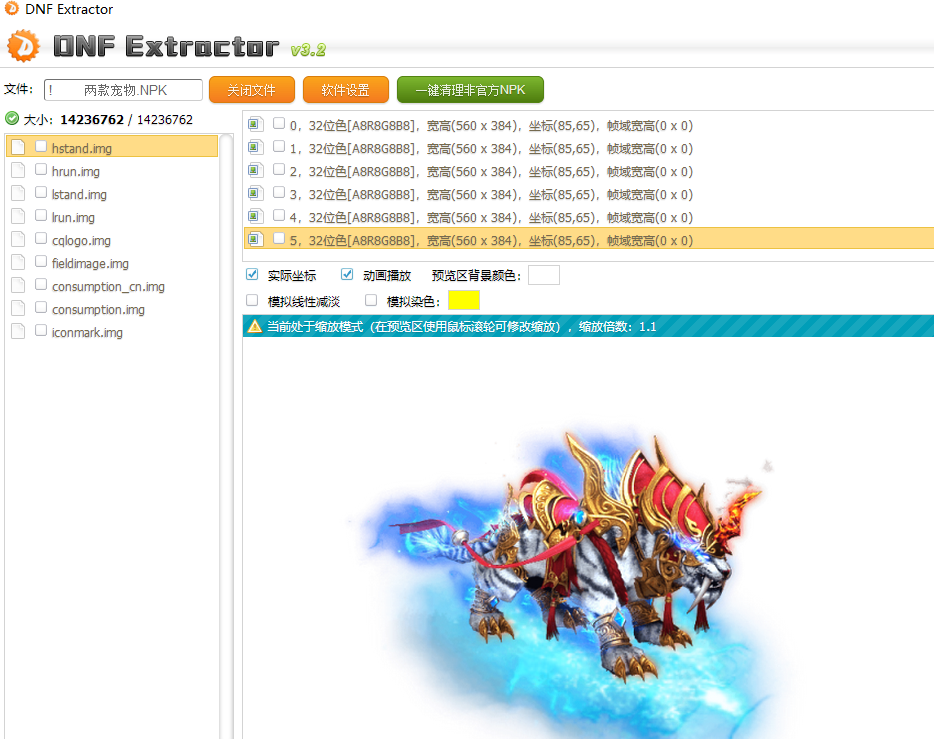Open 软件设置 software settings

tap(345, 90)
